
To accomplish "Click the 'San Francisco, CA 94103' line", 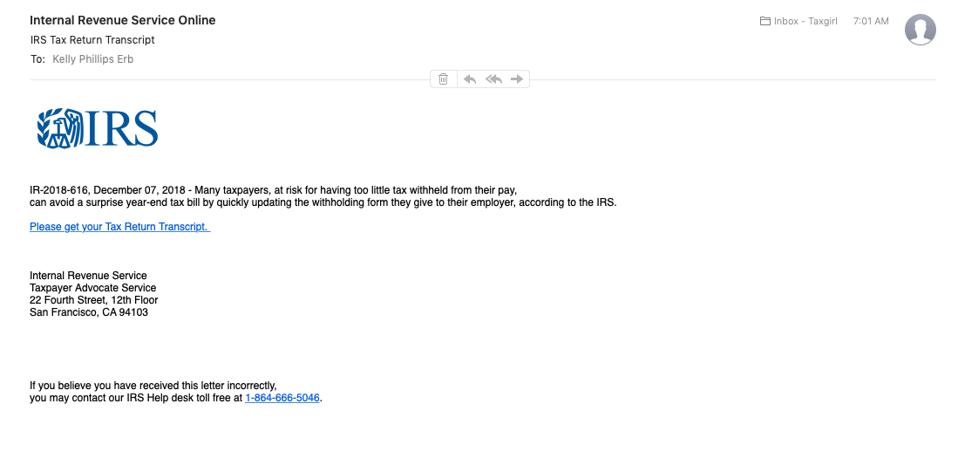I will click(x=89, y=312).
